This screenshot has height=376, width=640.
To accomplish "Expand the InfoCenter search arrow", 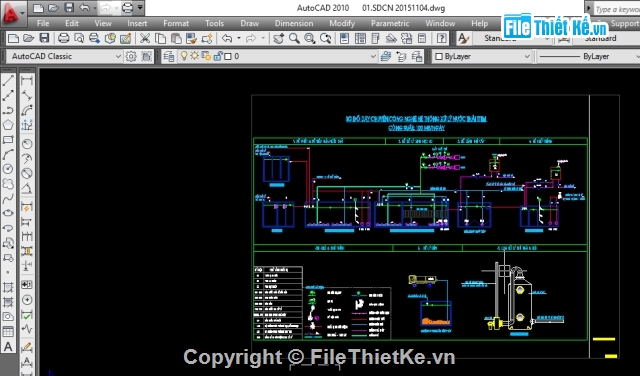I will coord(588,8).
